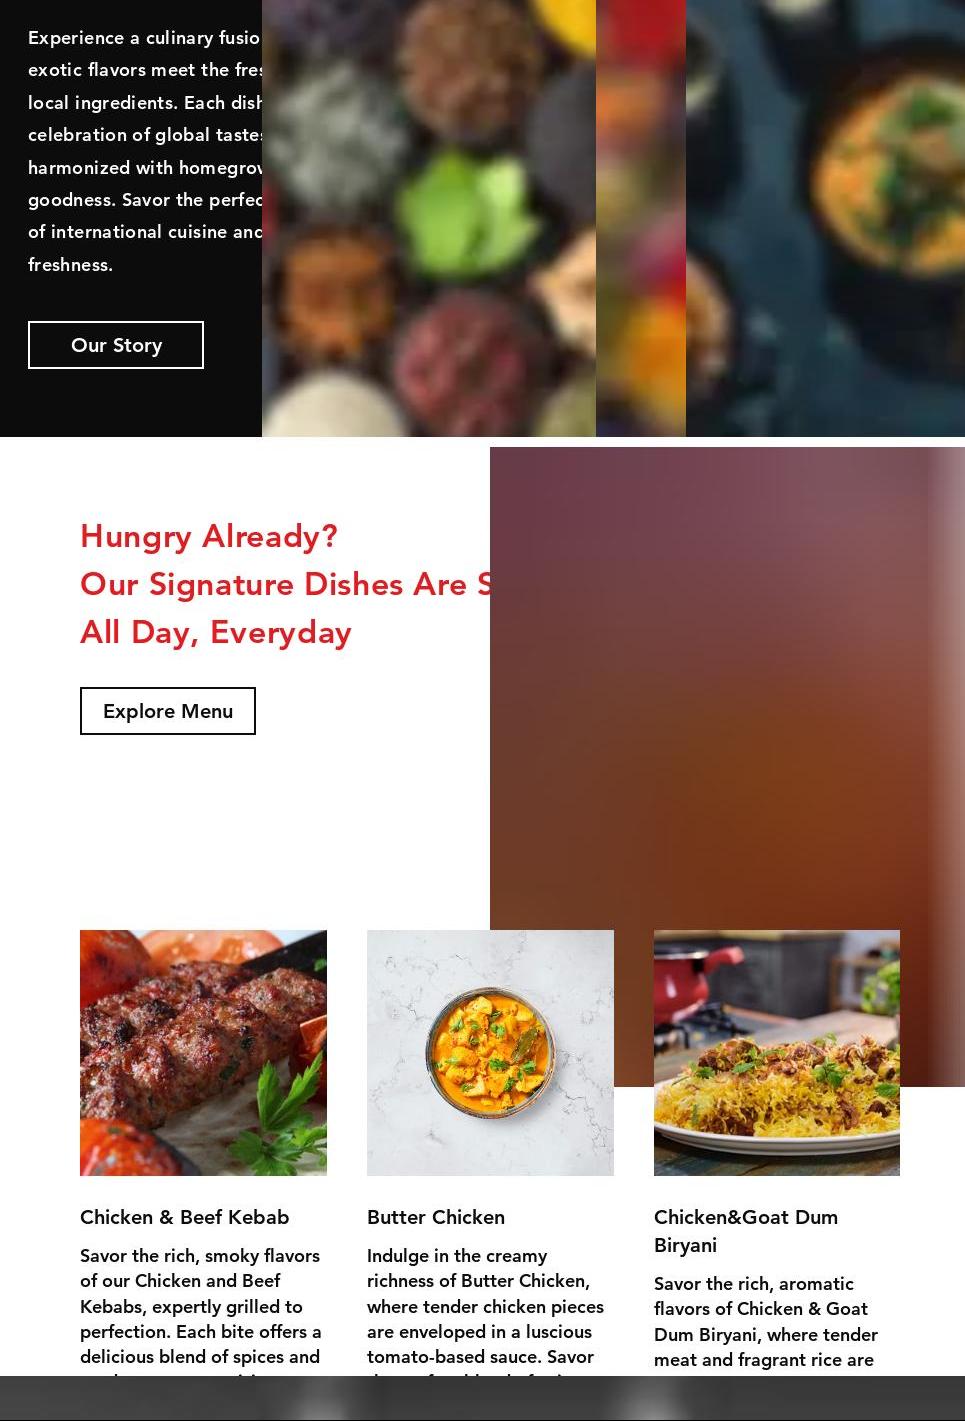Click the Dum Biryani description text
Image resolution: width=965 pixels, height=1421 pixels.
[766, 1322]
